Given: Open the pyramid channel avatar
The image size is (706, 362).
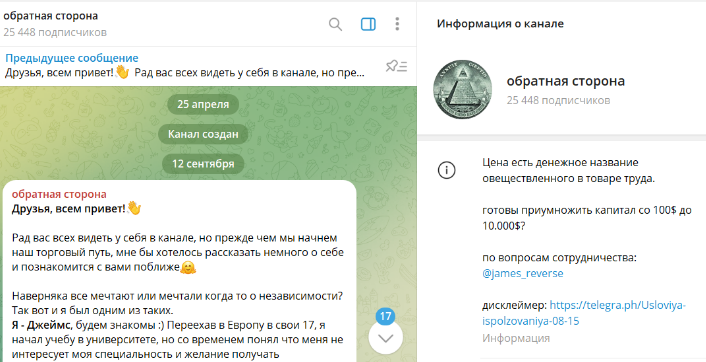Looking at the screenshot, I should click(462, 89).
